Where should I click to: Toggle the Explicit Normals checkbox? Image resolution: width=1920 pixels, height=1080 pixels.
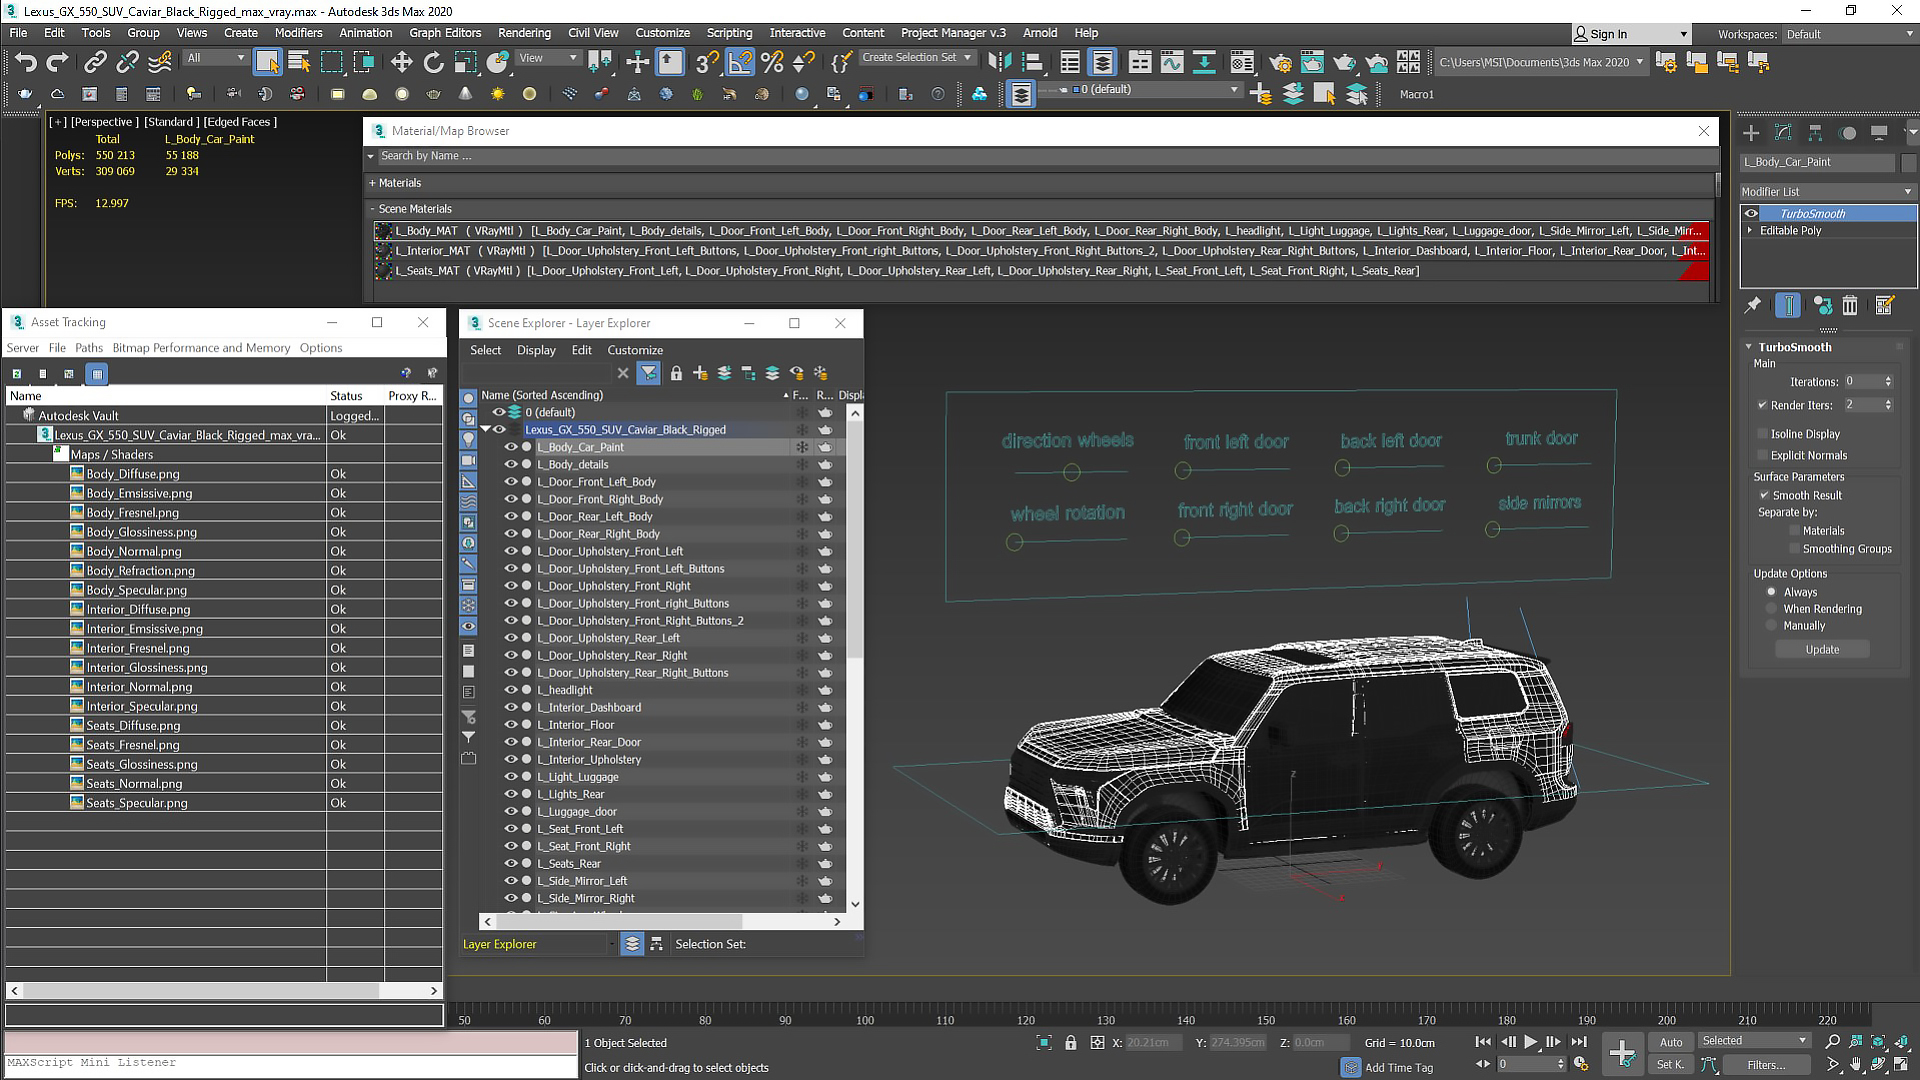tap(1763, 455)
